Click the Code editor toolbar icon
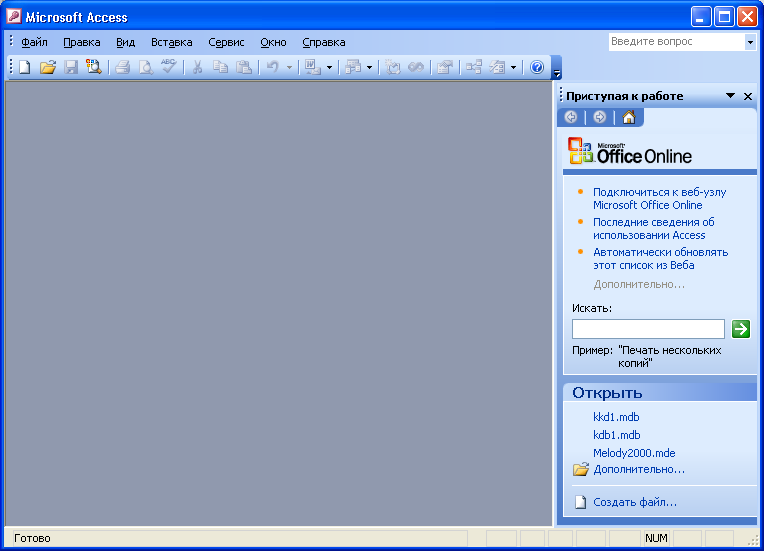 [x=393, y=67]
